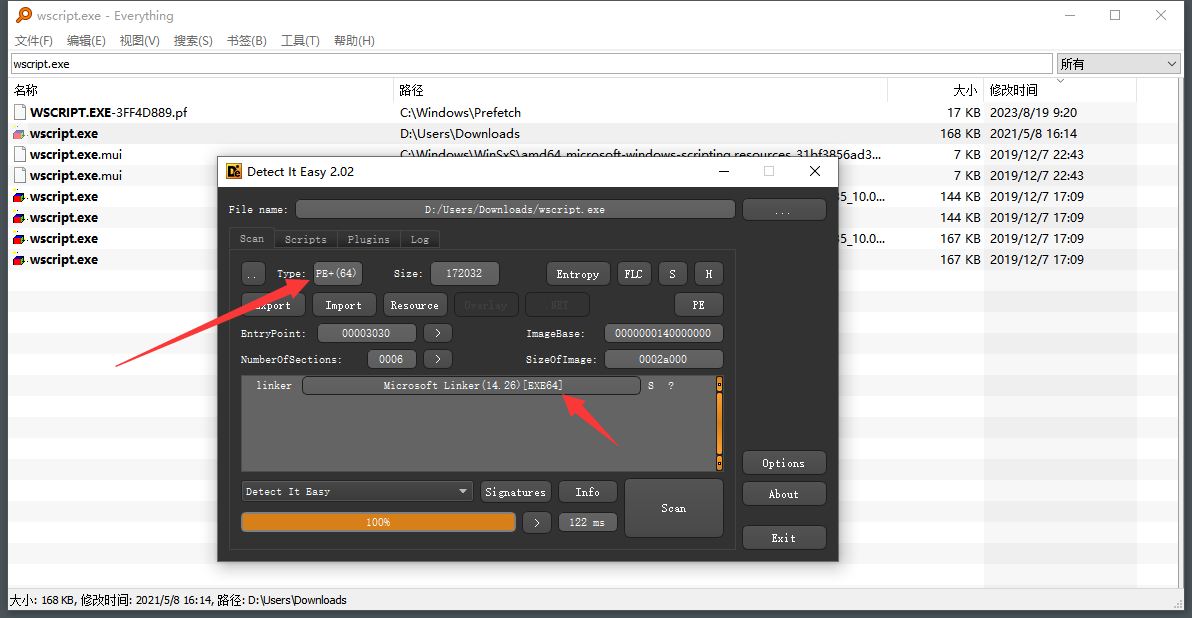Open the file type filter dropdown showing 所有
This screenshot has height=618, width=1192.
tap(1117, 62)
